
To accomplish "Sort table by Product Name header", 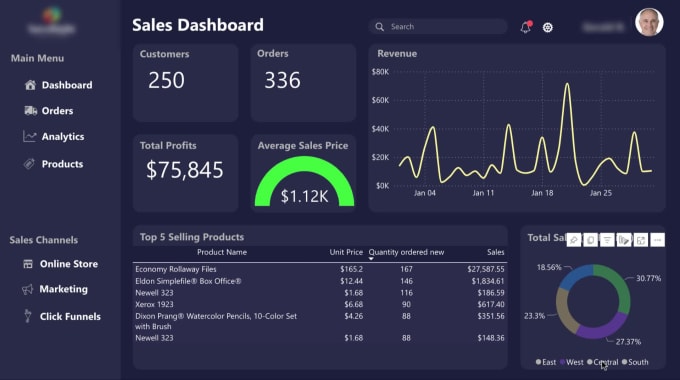I will click(222, 252).
